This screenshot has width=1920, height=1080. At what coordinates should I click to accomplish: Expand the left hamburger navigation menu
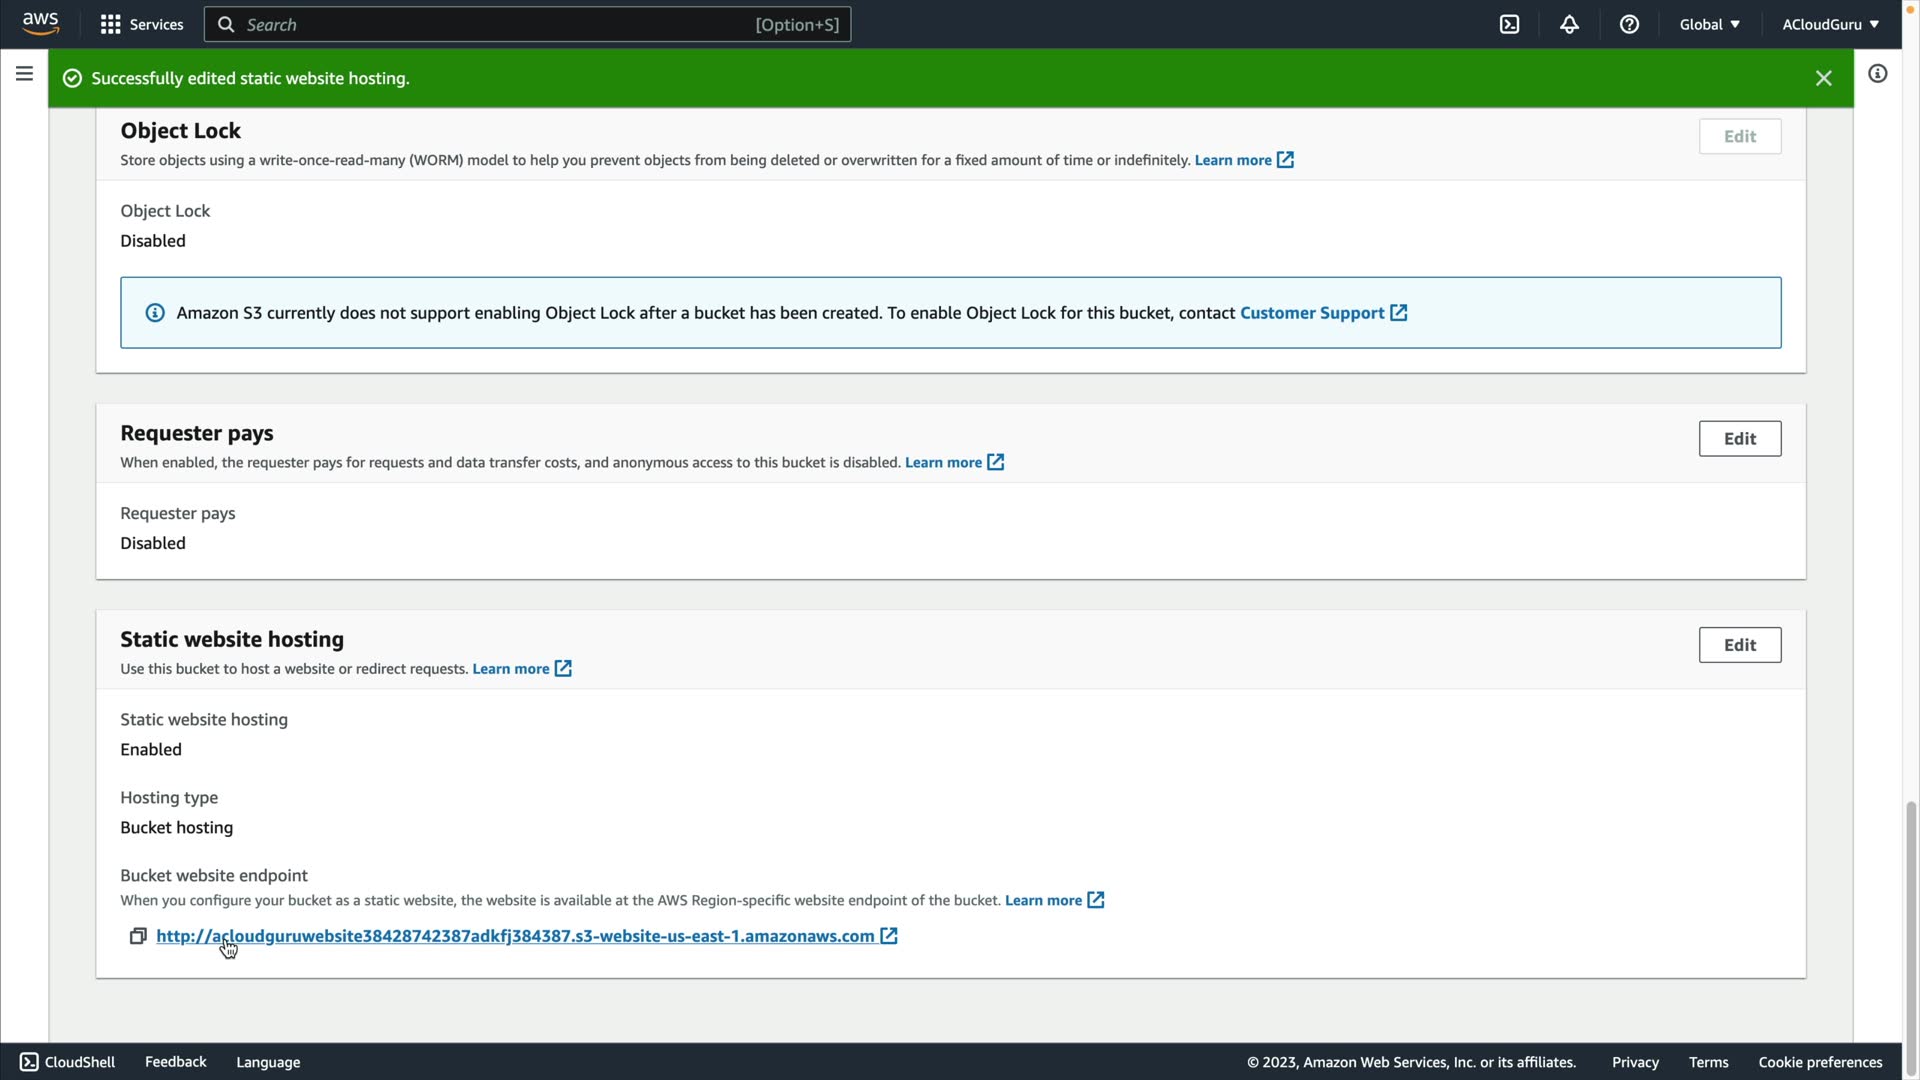coord(24,74)
